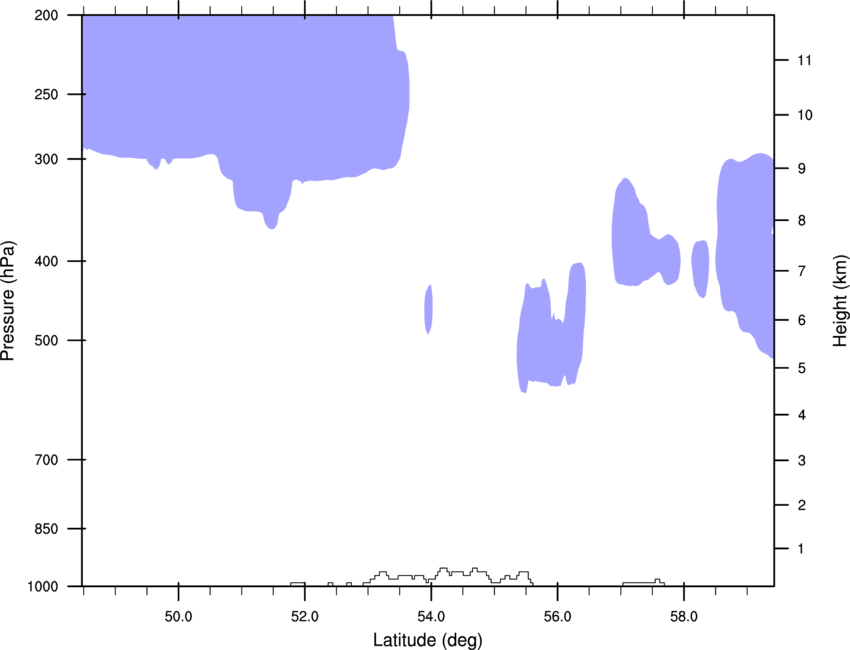The height and width of the screenshot is (650, 850).
Task: Pick the 6 km height label
Action: 802,320
